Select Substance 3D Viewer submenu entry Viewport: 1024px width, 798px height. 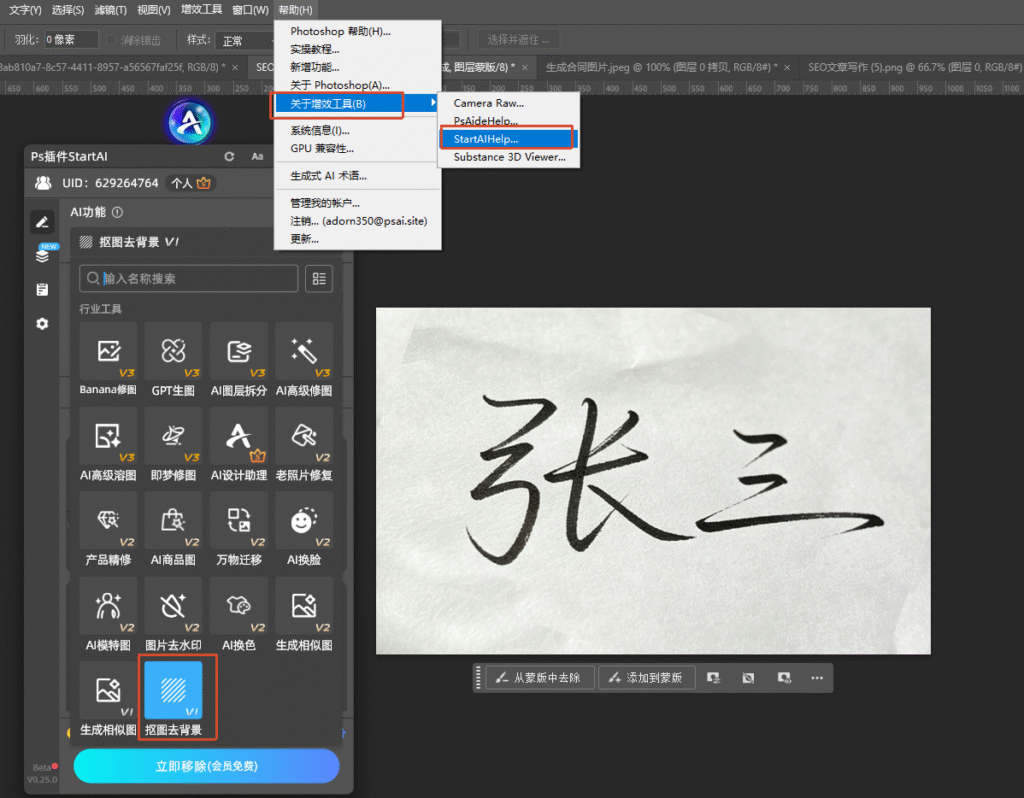pos(509,157)
